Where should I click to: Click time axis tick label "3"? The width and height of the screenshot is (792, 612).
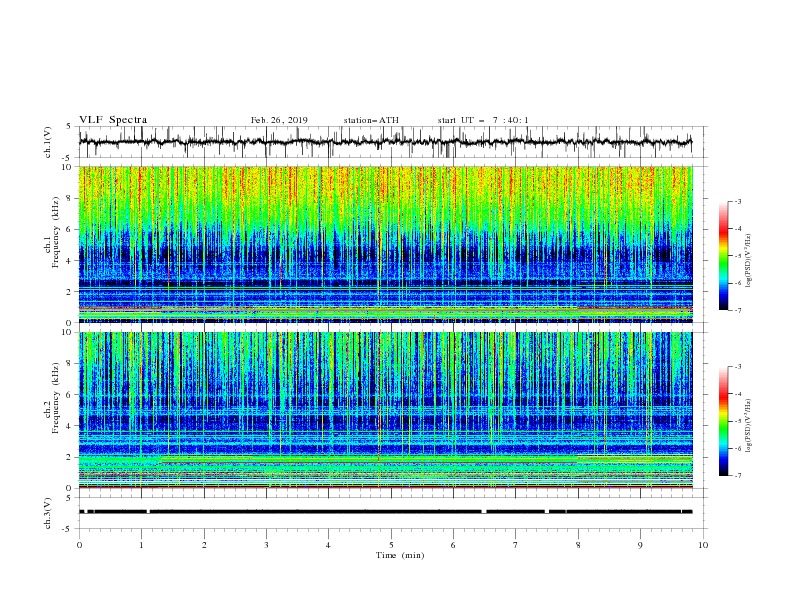pos(266,545)
